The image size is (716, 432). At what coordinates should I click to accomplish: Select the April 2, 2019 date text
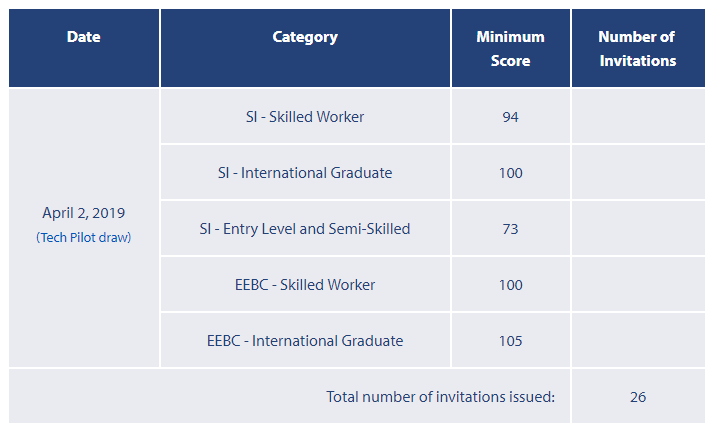(x=84, y=213)
